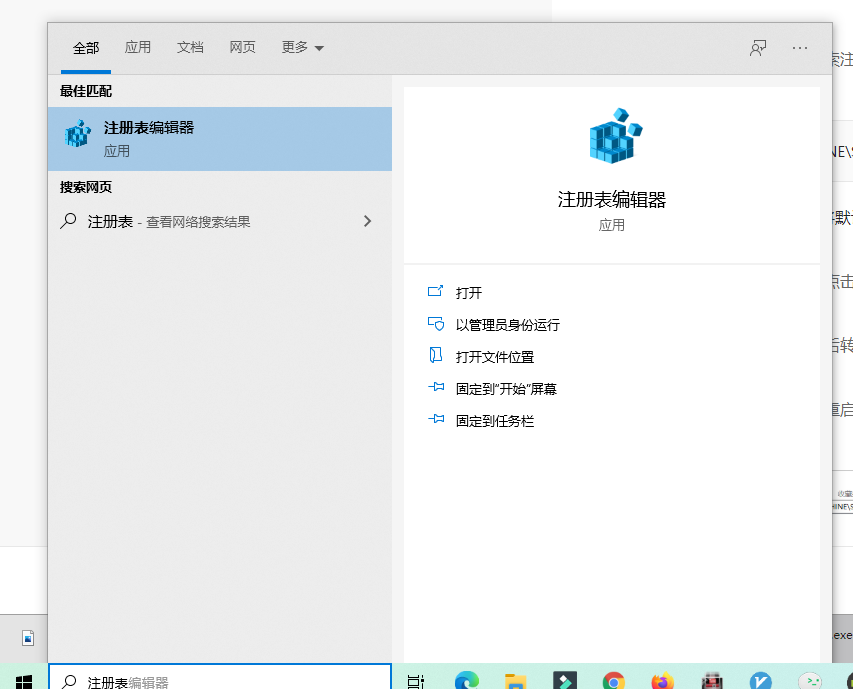Open the ... options menu
This screenshot has height=689, width=853.
799,47
